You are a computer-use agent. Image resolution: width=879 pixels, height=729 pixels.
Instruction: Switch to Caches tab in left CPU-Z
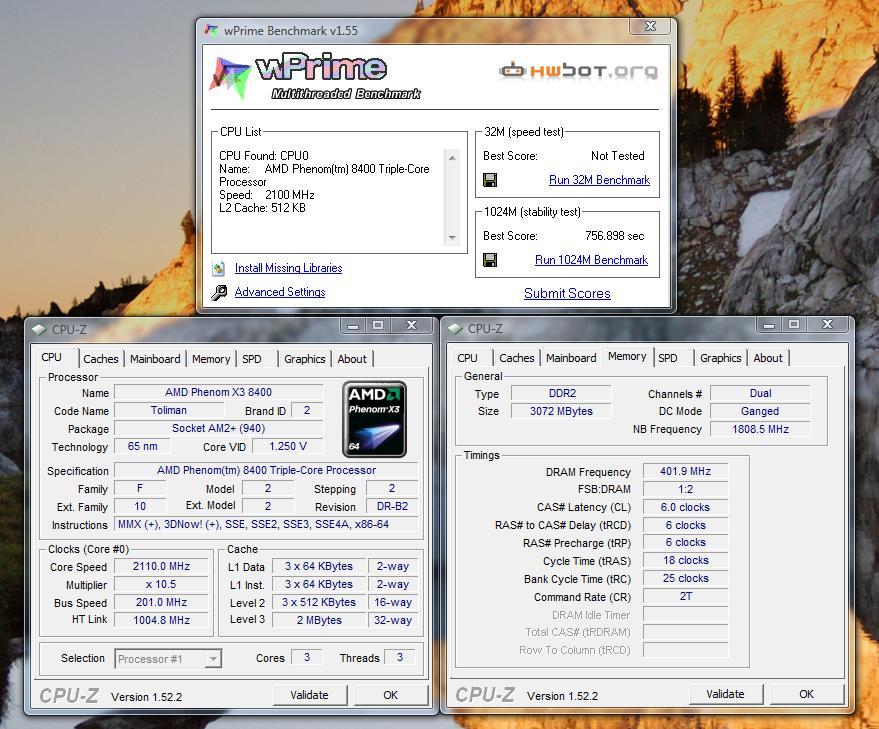[x=101, y=359]
